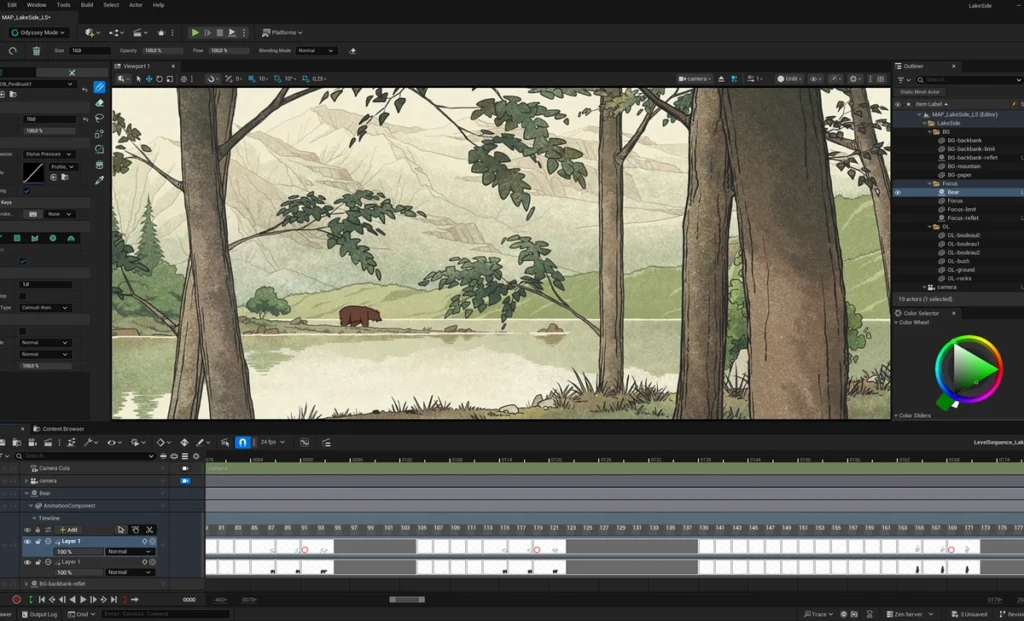Toggle the checkbox below the pressure curve
This screenshot has height=621, width=1024.
tap(26, 190)
